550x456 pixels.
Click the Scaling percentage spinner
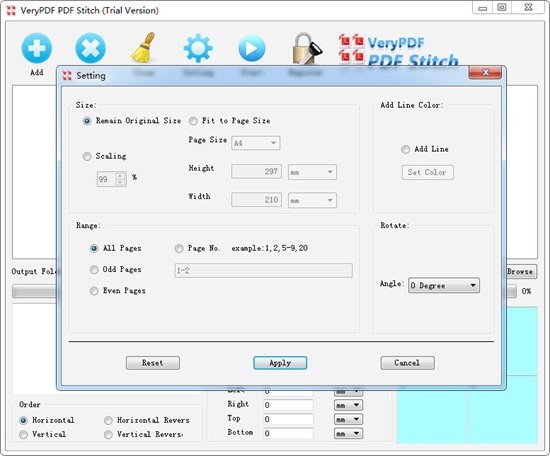pyautogui.click(x=112, y=179)
